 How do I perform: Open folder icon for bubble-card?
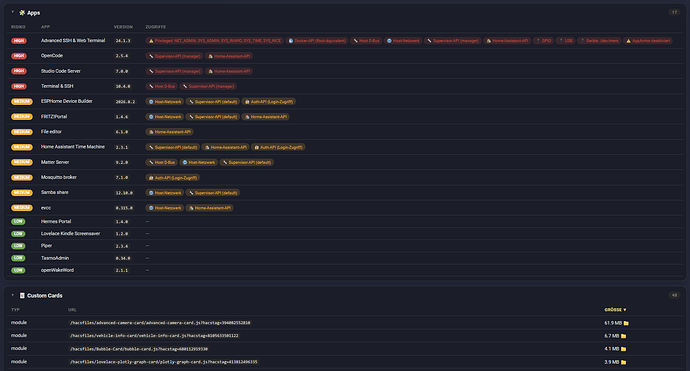tap(624, 349)
